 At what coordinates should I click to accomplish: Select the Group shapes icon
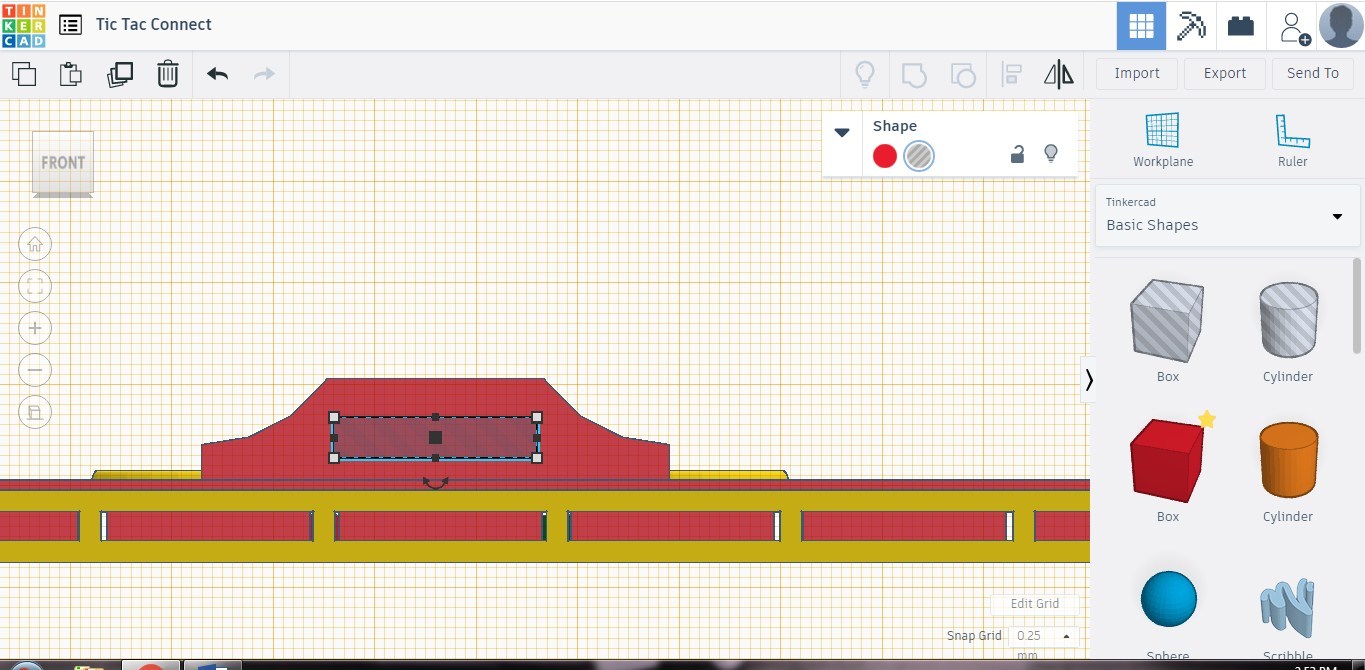tap(913, 73)
